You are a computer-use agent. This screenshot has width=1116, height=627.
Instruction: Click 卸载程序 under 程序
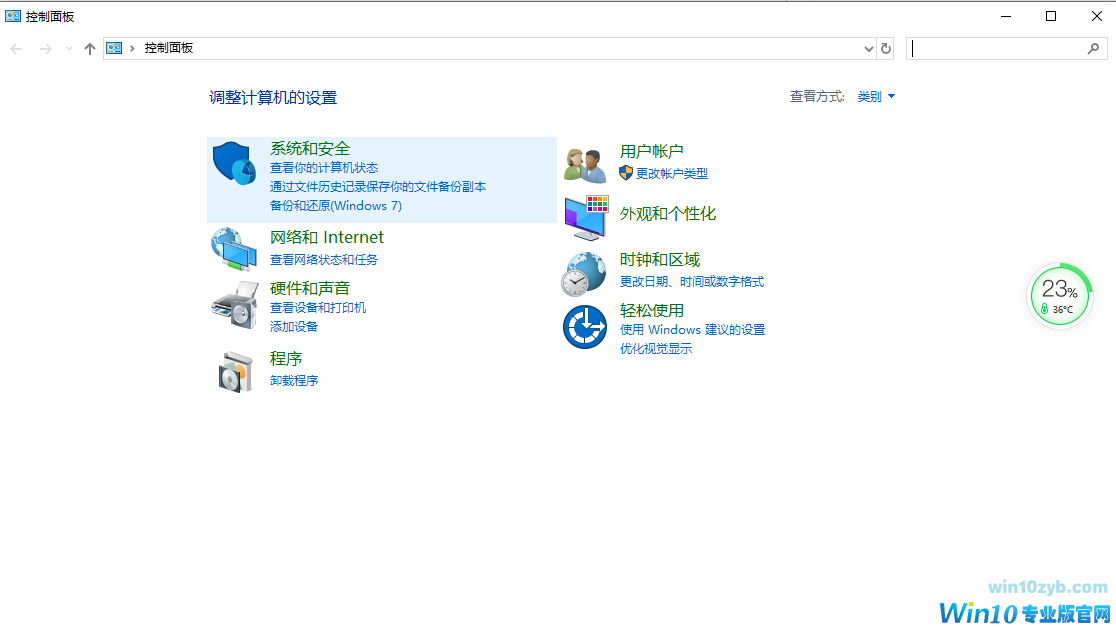(297, 380)
